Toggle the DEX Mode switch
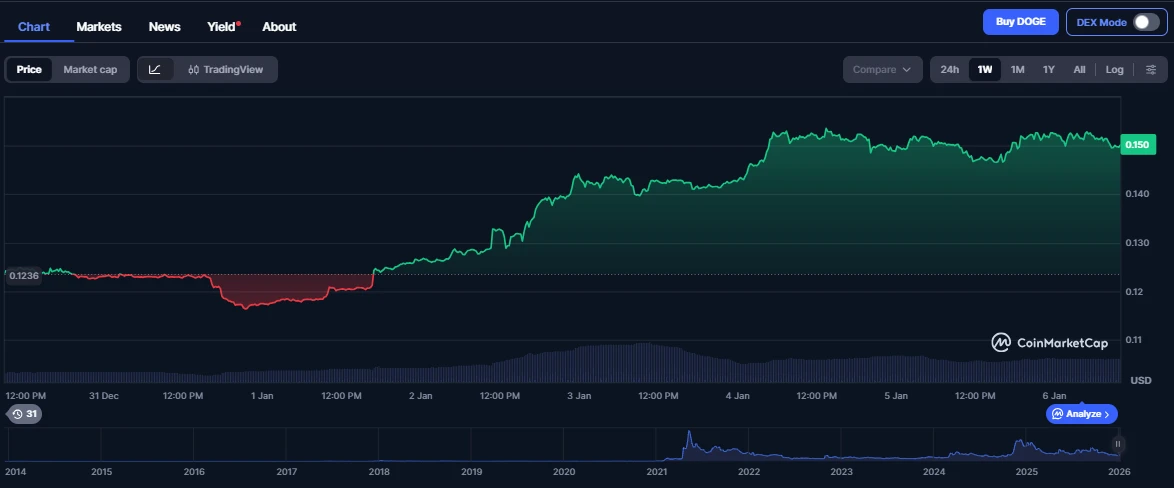The image size is (1174, 488). click(1146, 22)
